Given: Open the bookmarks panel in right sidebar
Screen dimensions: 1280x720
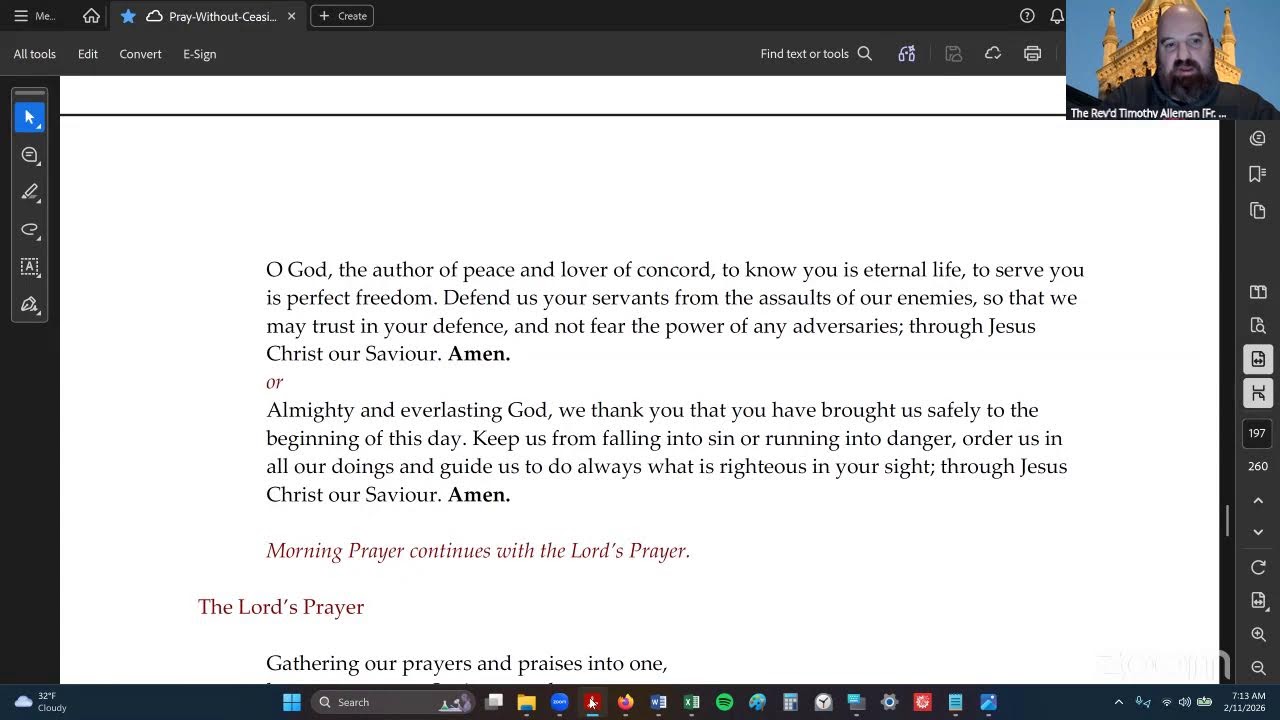Looking at the screenshot, I should [1258, 174].
